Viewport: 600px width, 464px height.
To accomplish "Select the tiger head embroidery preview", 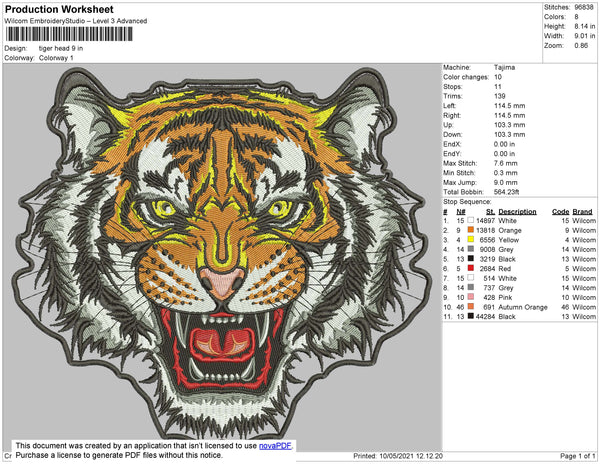I will point(221,252).
